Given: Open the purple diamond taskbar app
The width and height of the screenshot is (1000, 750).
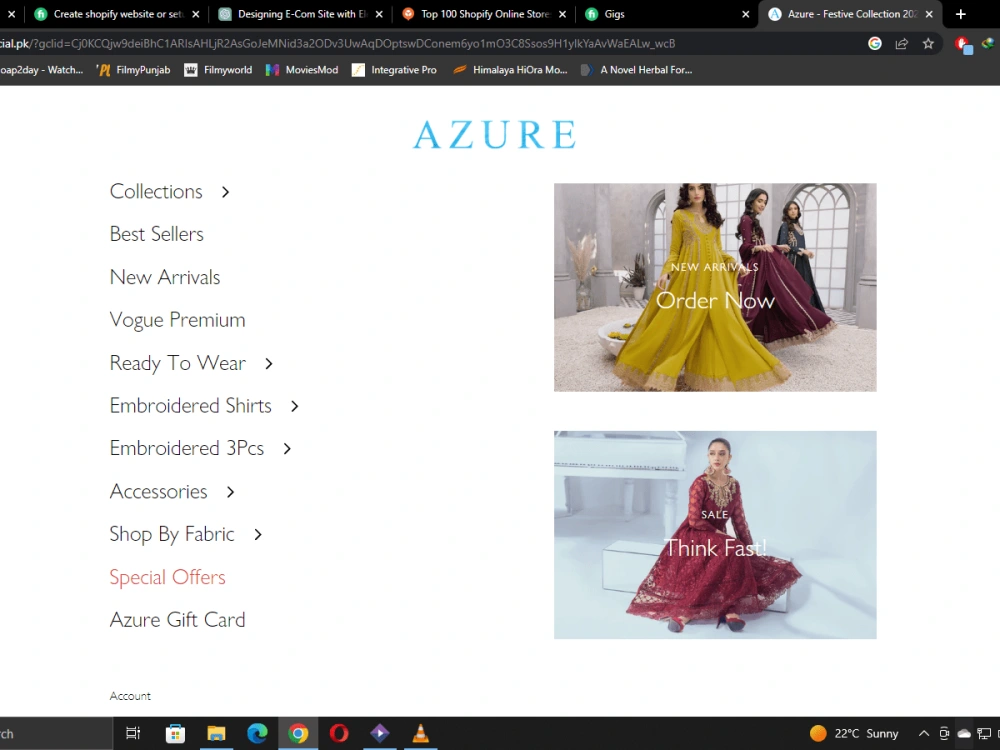Looking at the screenshot, I should 379,733.
